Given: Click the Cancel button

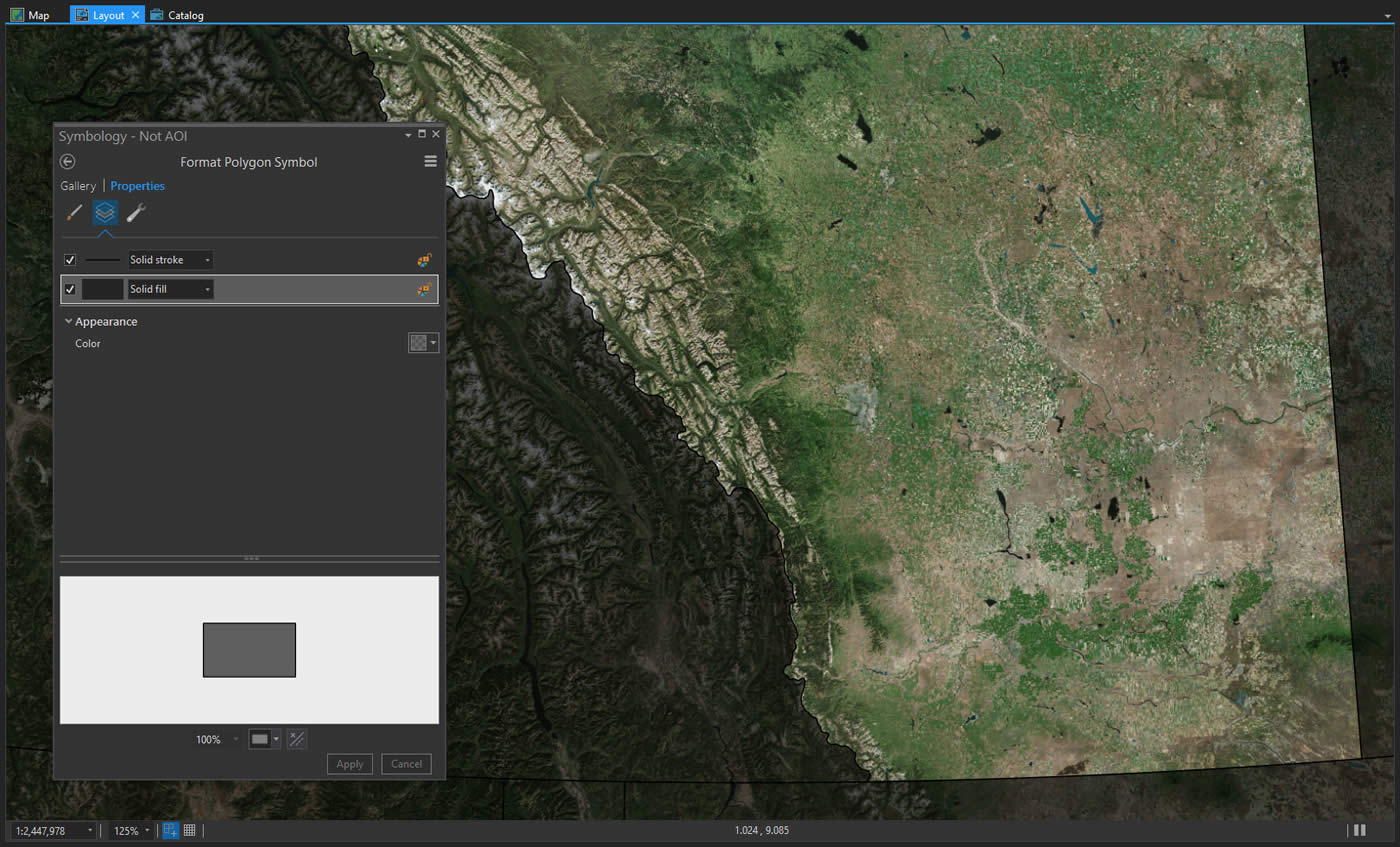Looking at the screenshot, I should (x=406, y=764).
